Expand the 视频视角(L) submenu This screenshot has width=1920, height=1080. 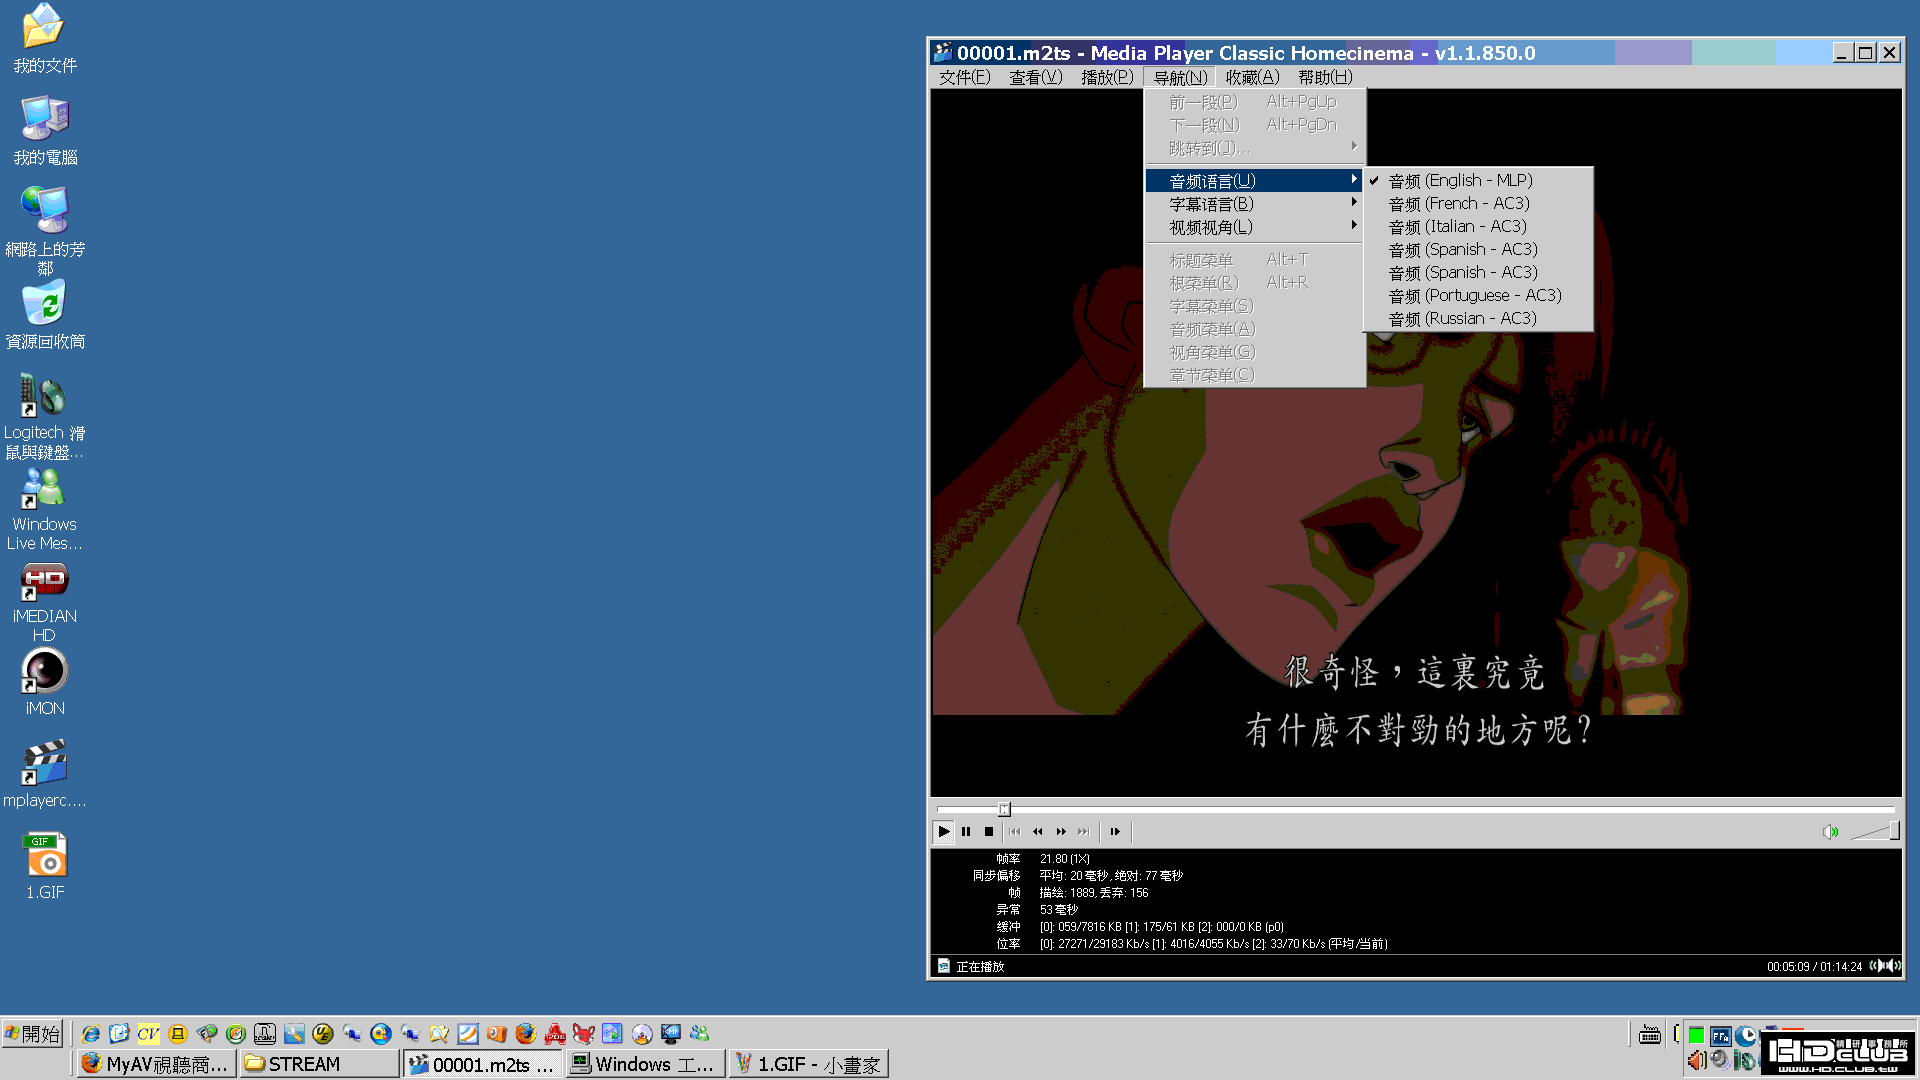[1254, 227]
